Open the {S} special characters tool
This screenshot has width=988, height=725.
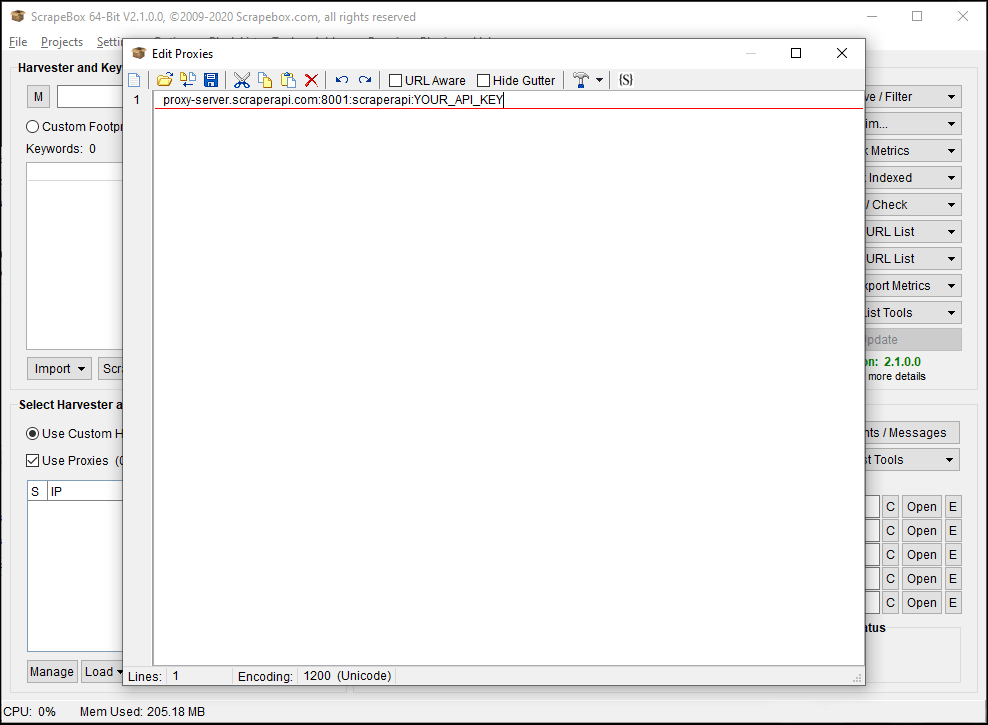point(625,80)
